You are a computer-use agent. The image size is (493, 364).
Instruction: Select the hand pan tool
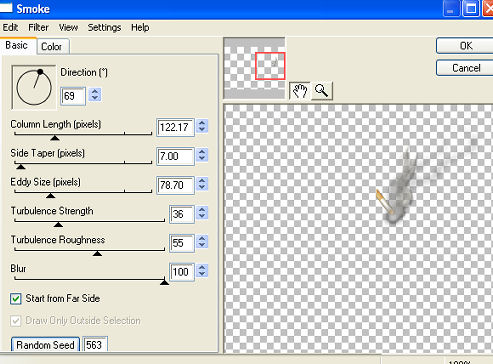pyautogui.click(x=299, y=91)
